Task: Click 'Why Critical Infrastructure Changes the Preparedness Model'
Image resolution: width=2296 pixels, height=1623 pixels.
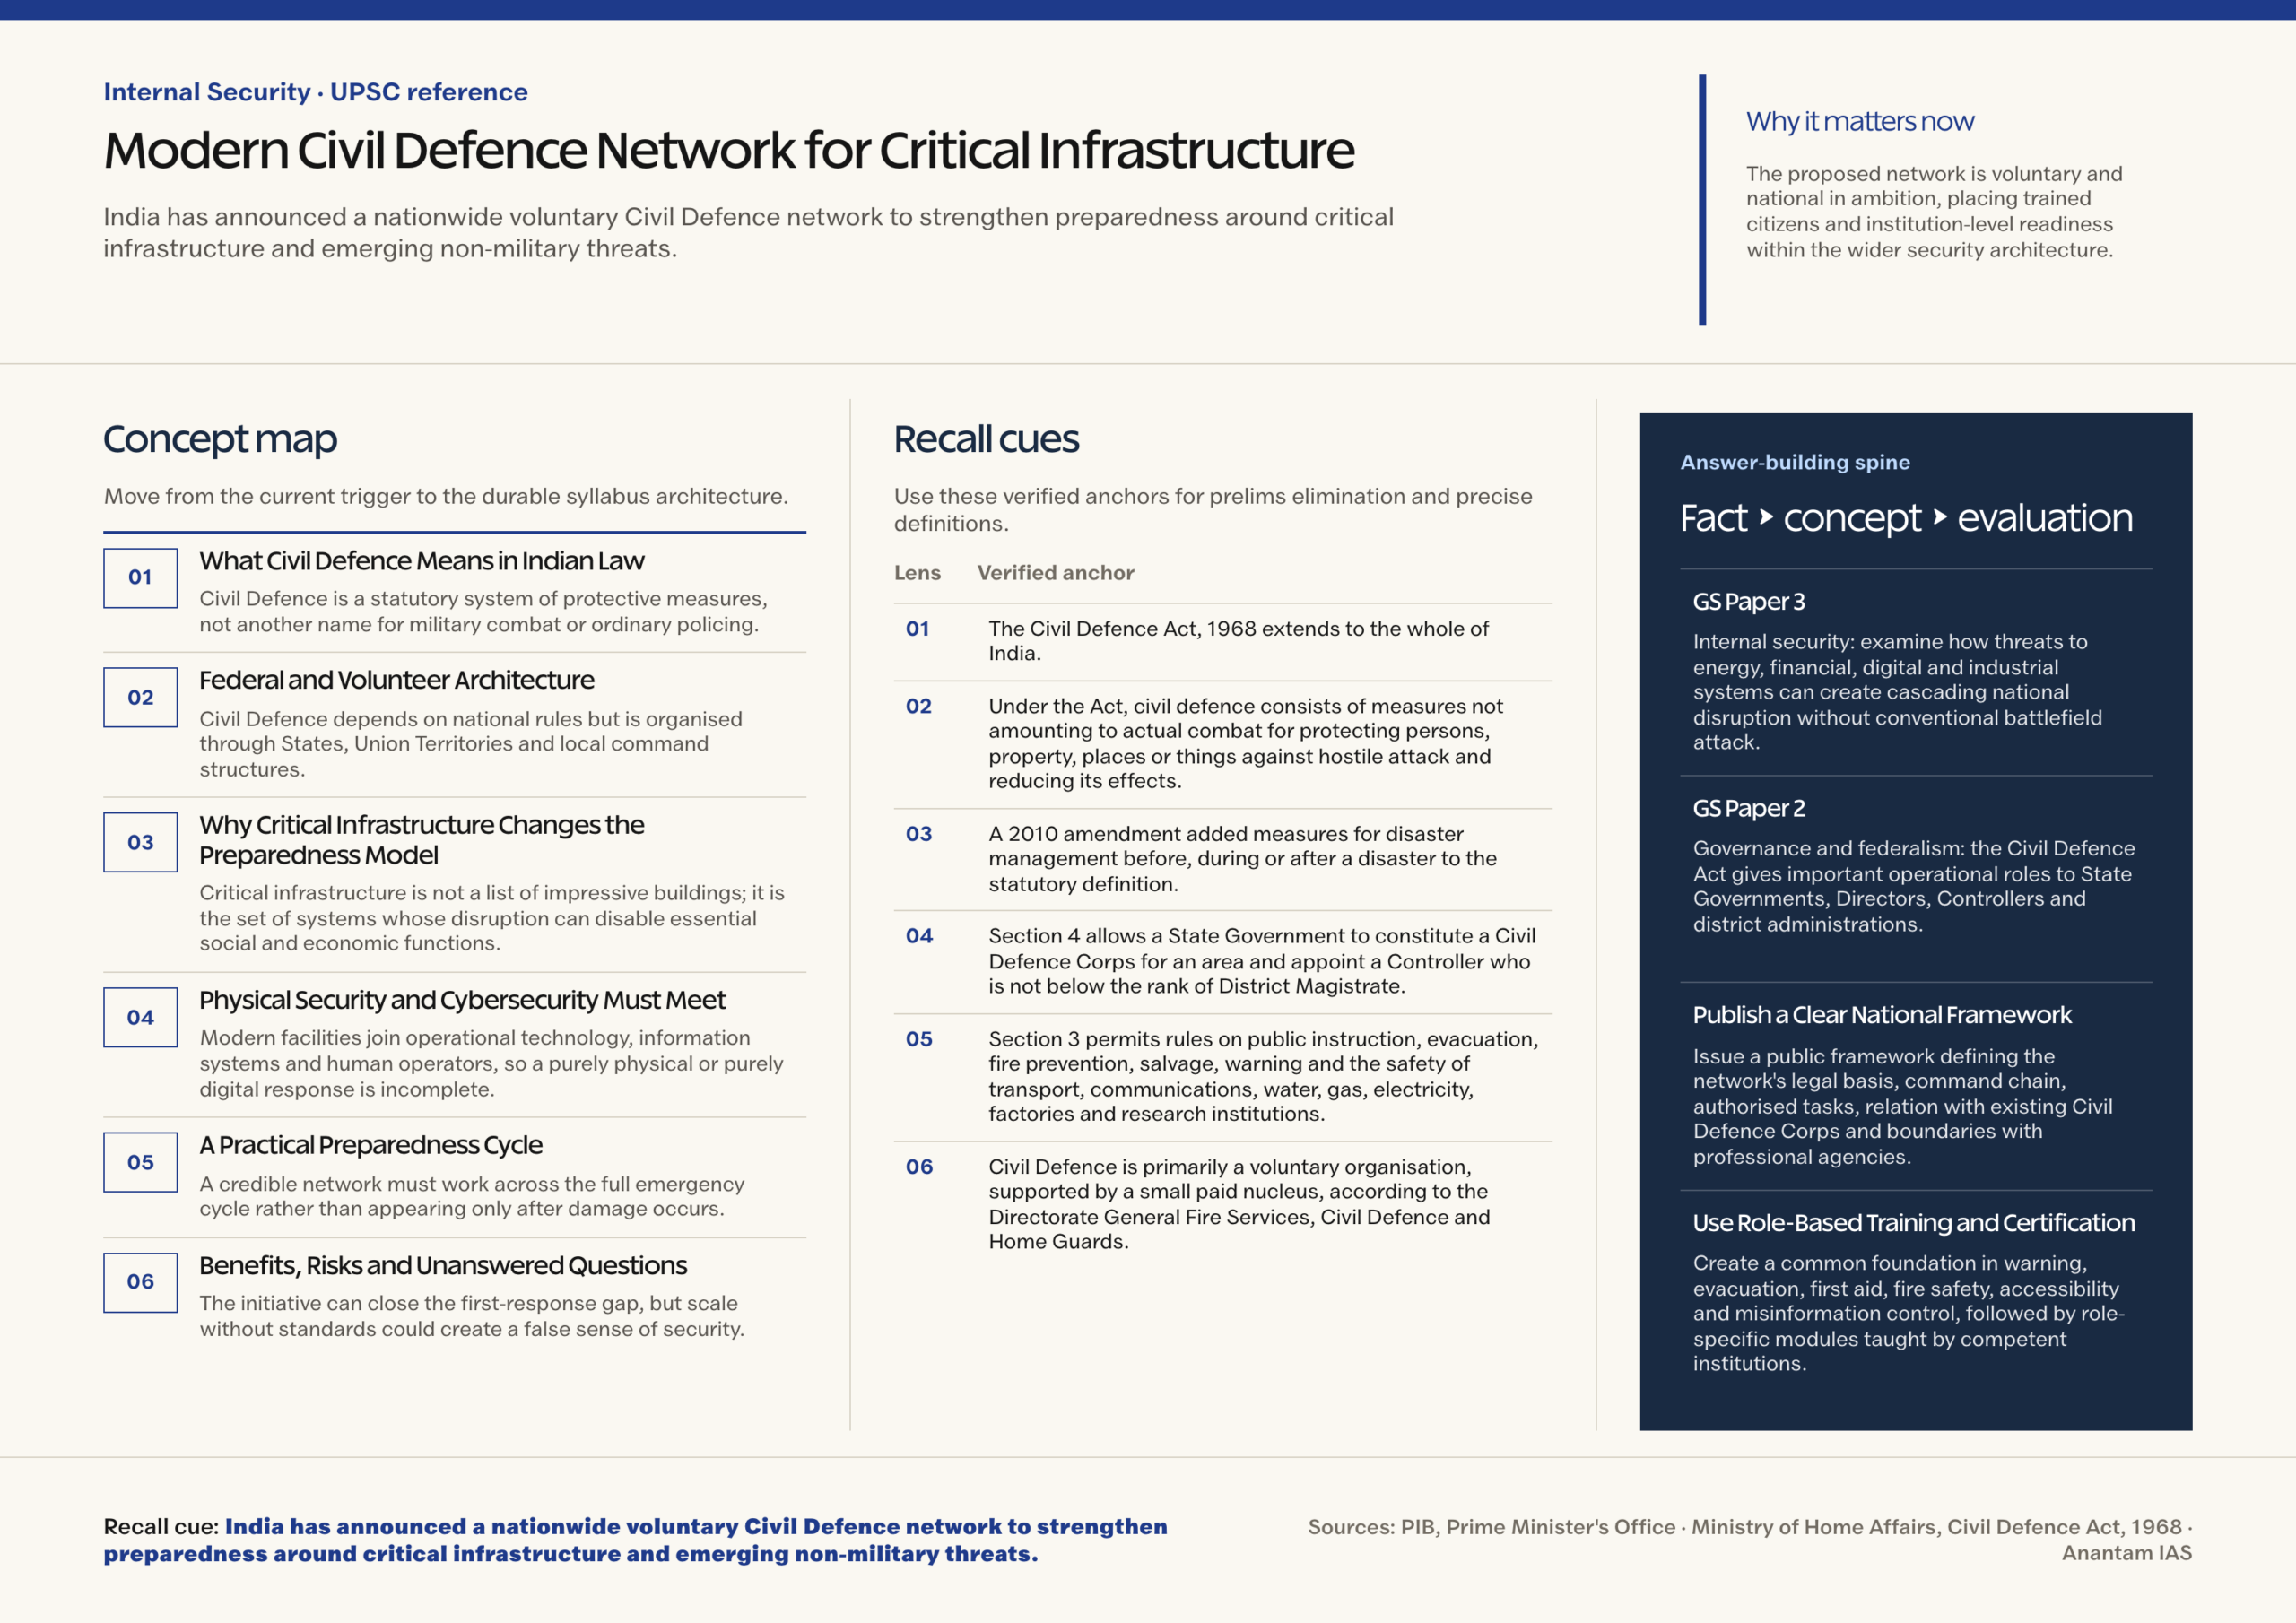Action: coord(421,840)
